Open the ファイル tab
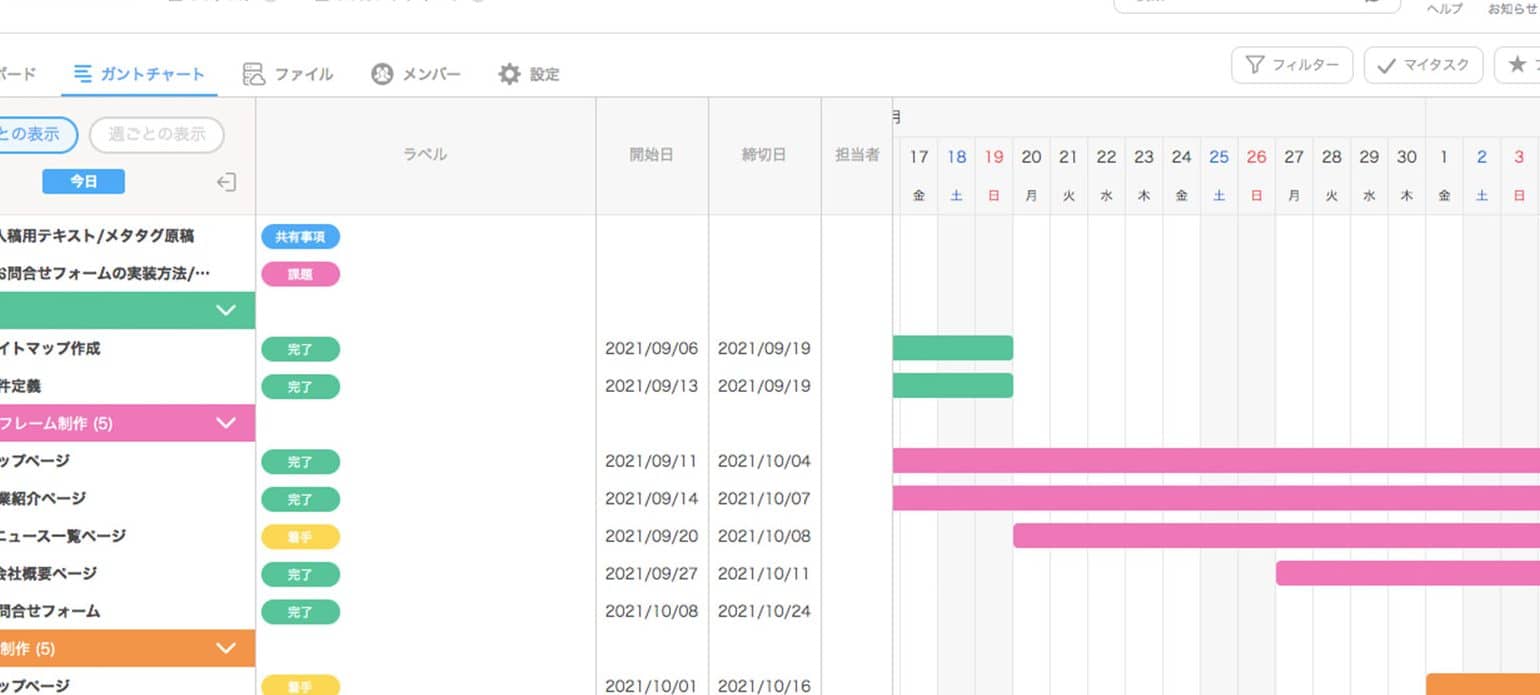This screenshot has height=695, width=1540. point(303,74)
